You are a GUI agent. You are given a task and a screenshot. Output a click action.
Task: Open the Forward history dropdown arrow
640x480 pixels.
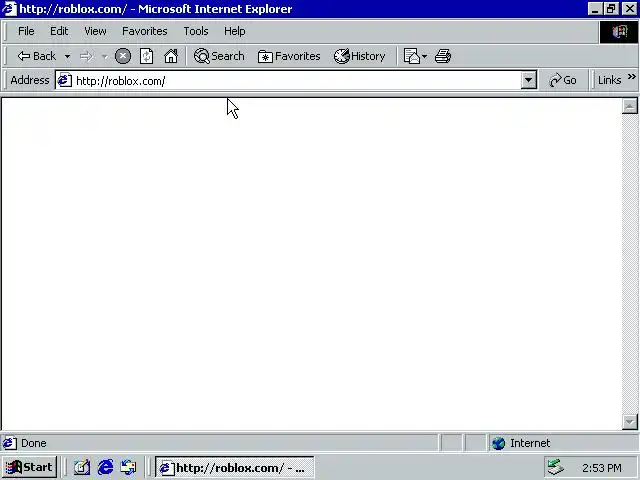(104, 56)
